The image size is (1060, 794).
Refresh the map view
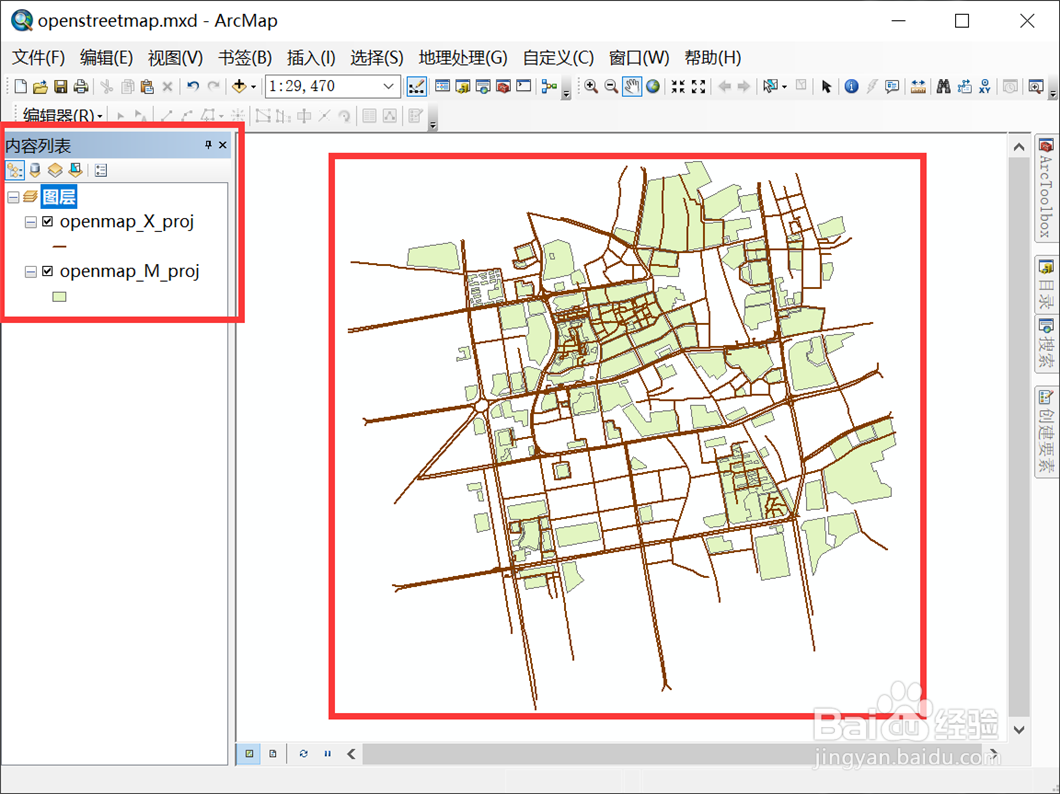304,753
